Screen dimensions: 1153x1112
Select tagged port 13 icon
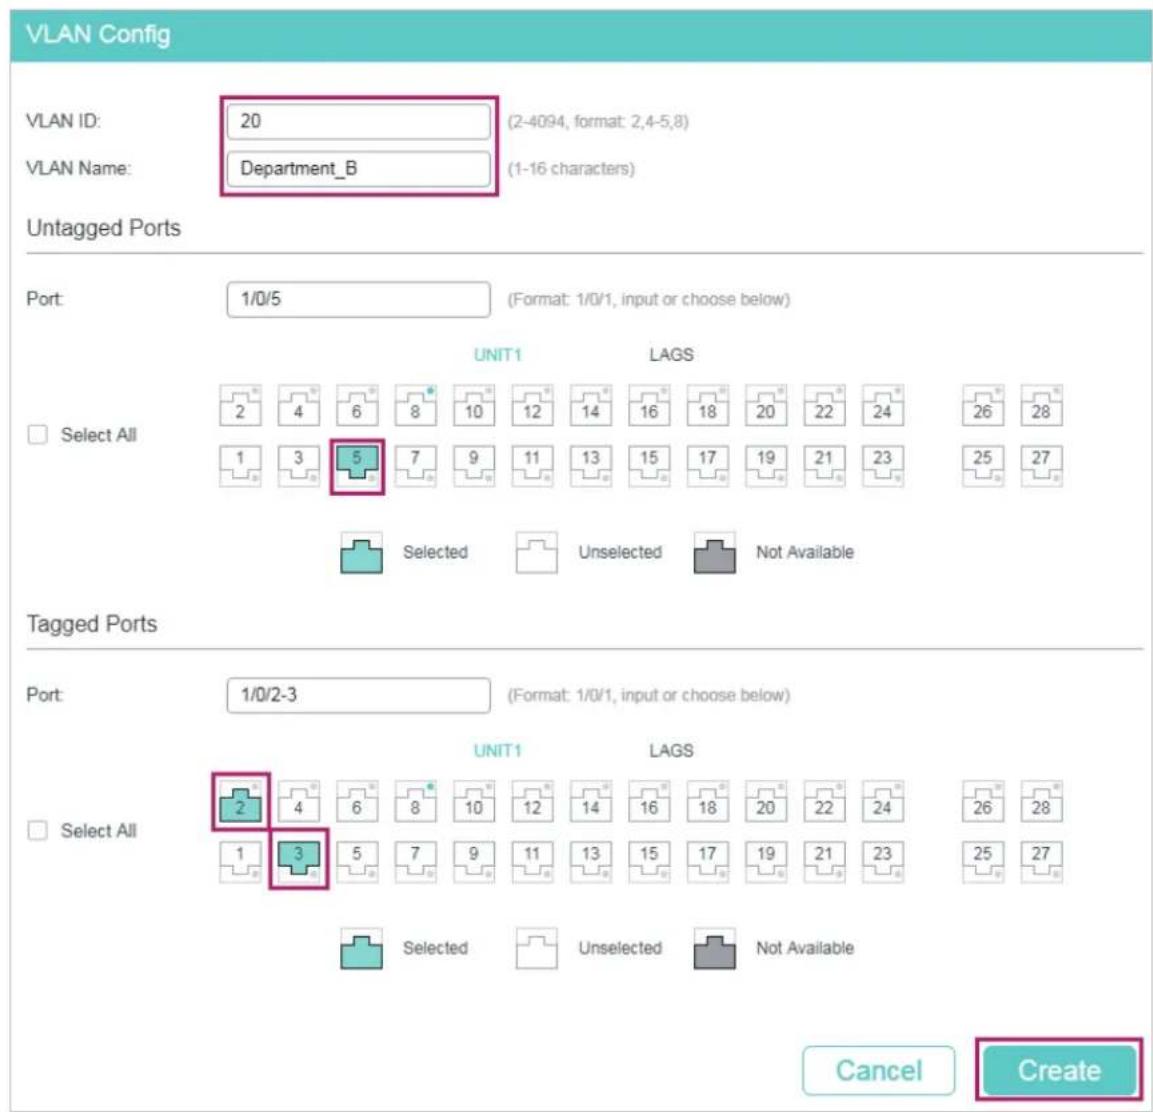coord(590,862)
